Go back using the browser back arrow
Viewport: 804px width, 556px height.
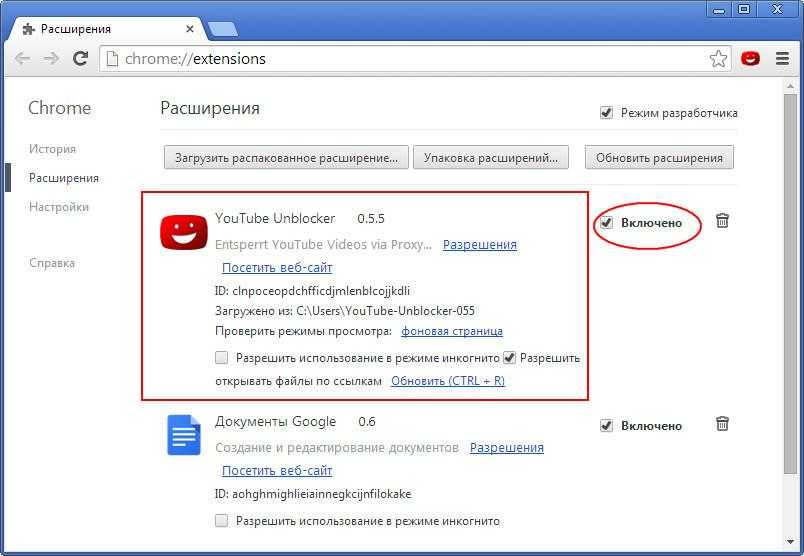click(23, 58)
